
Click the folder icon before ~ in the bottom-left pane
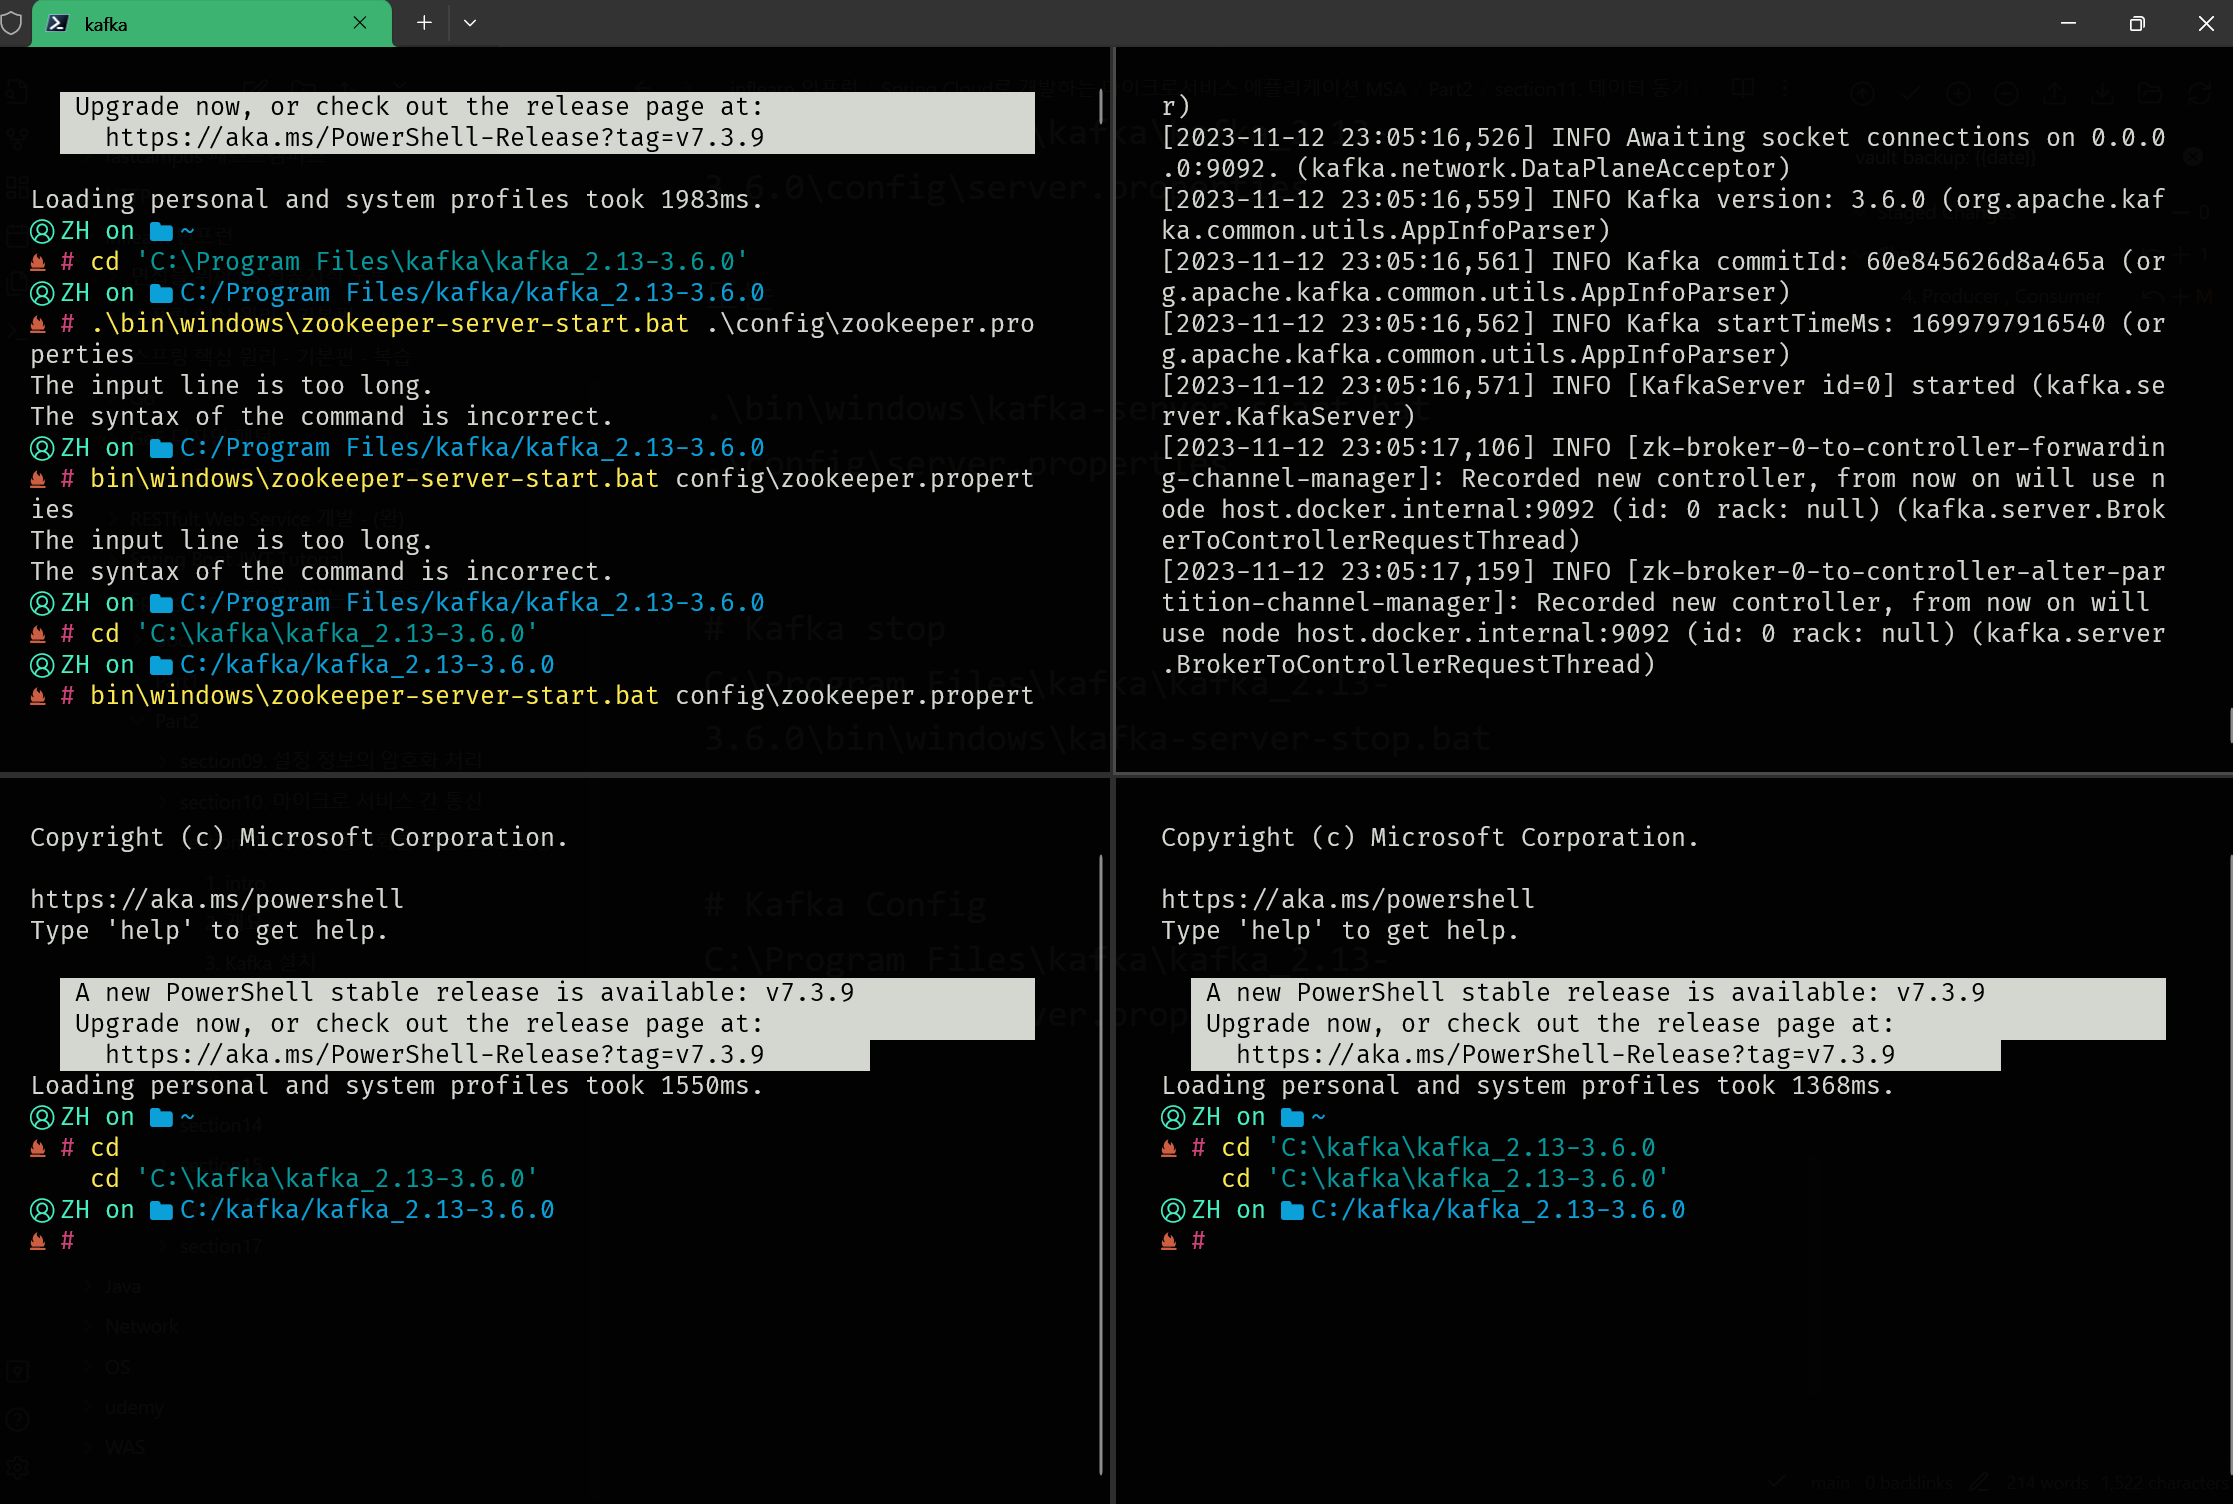161,1118
